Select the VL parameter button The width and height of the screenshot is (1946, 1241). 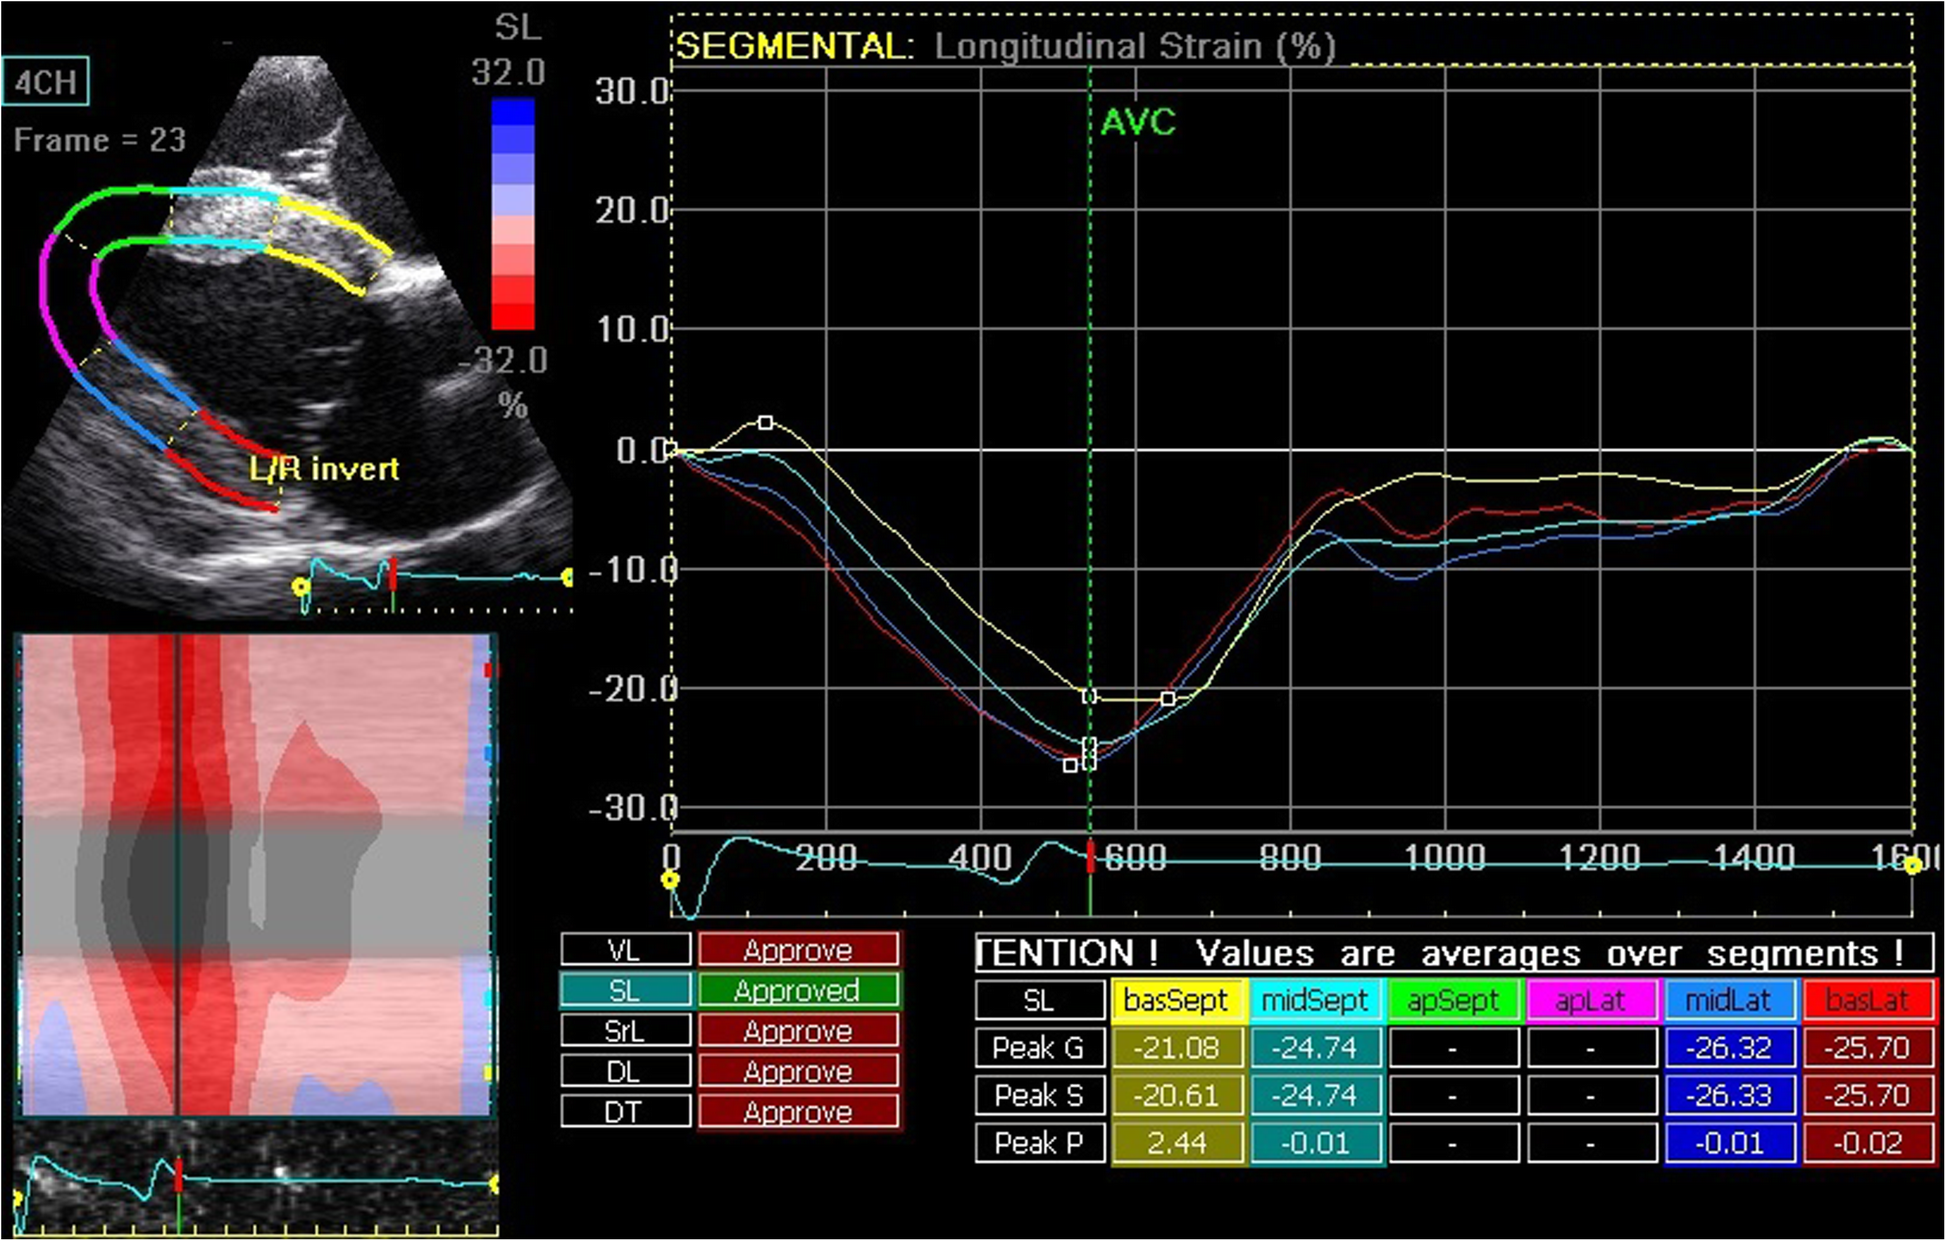pos(625,949)
